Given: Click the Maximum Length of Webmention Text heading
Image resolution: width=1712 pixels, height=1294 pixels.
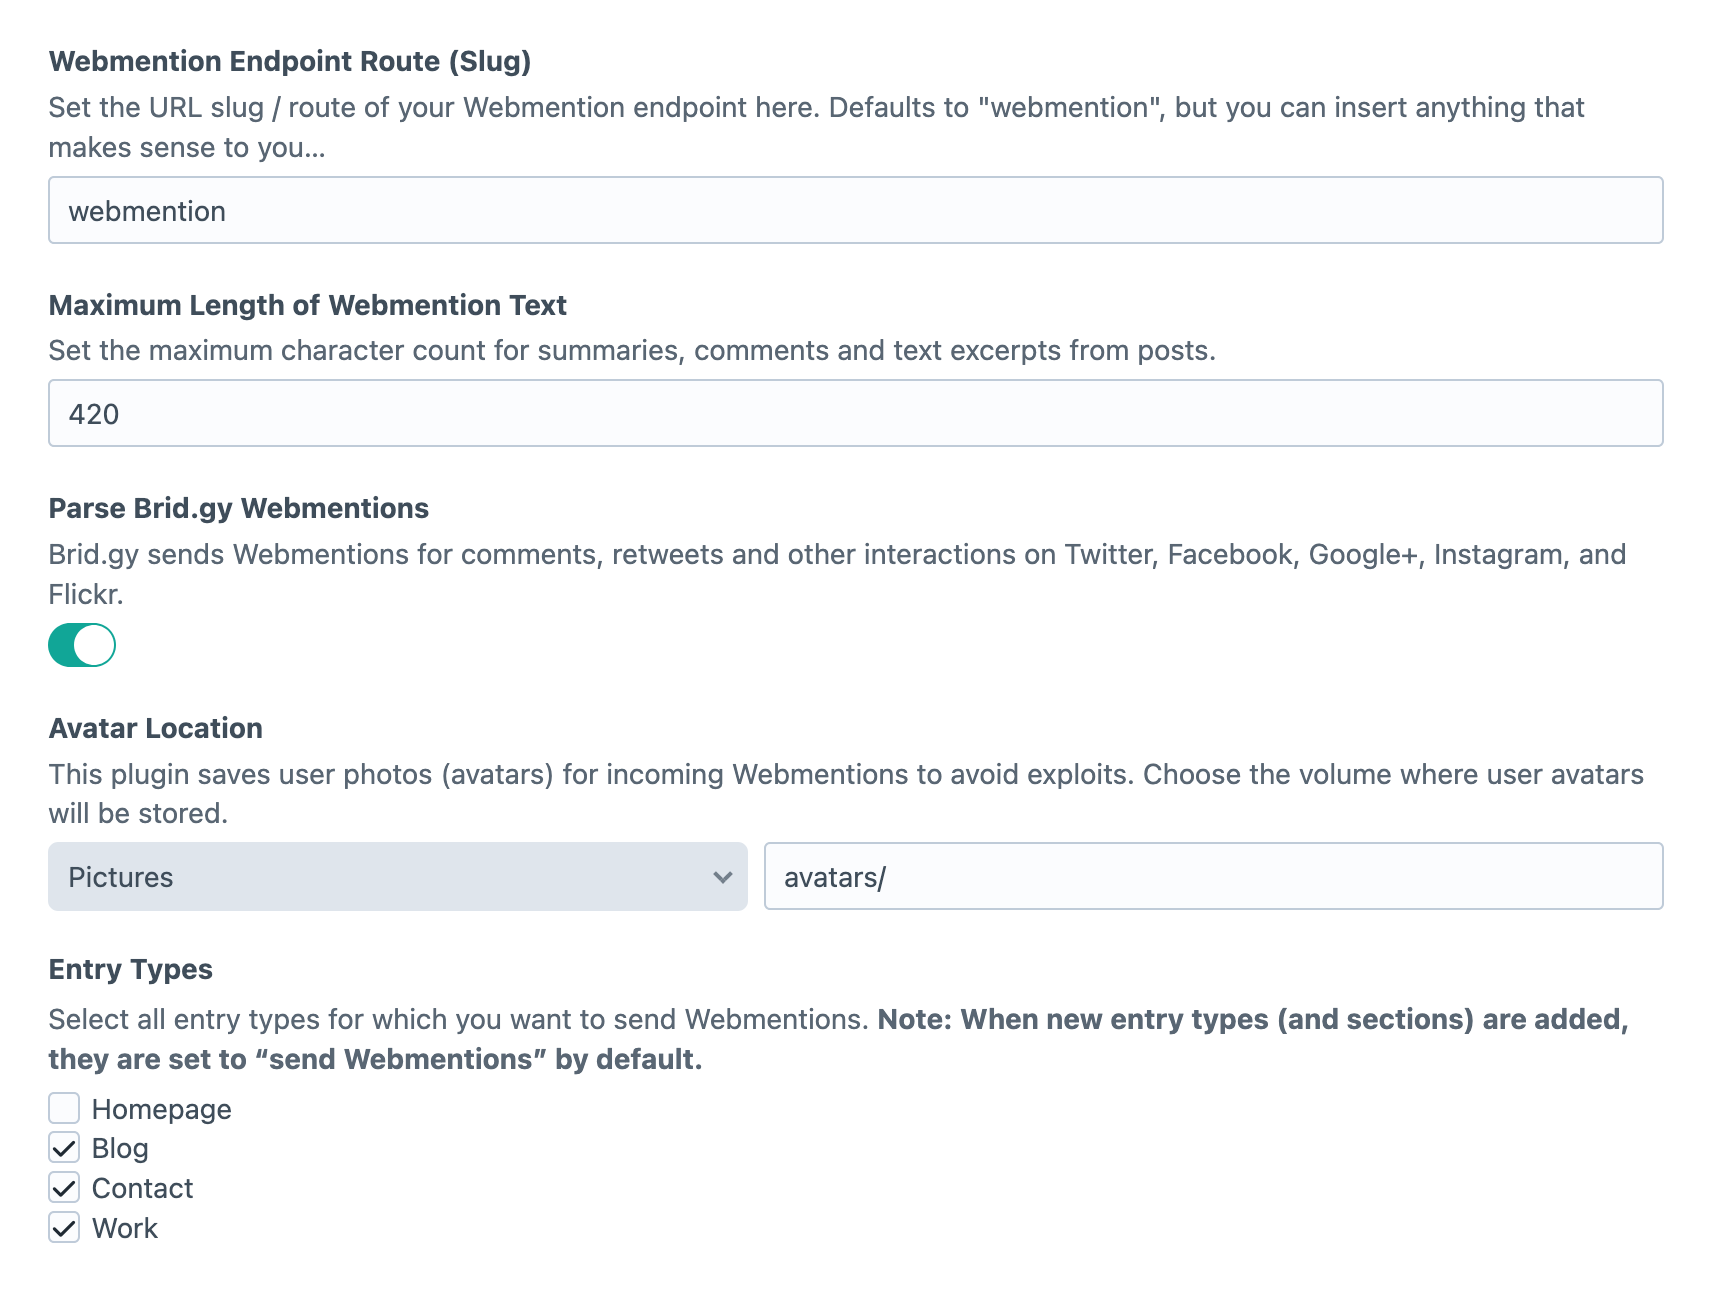Looking at the screenshot, I should point(307,305).
